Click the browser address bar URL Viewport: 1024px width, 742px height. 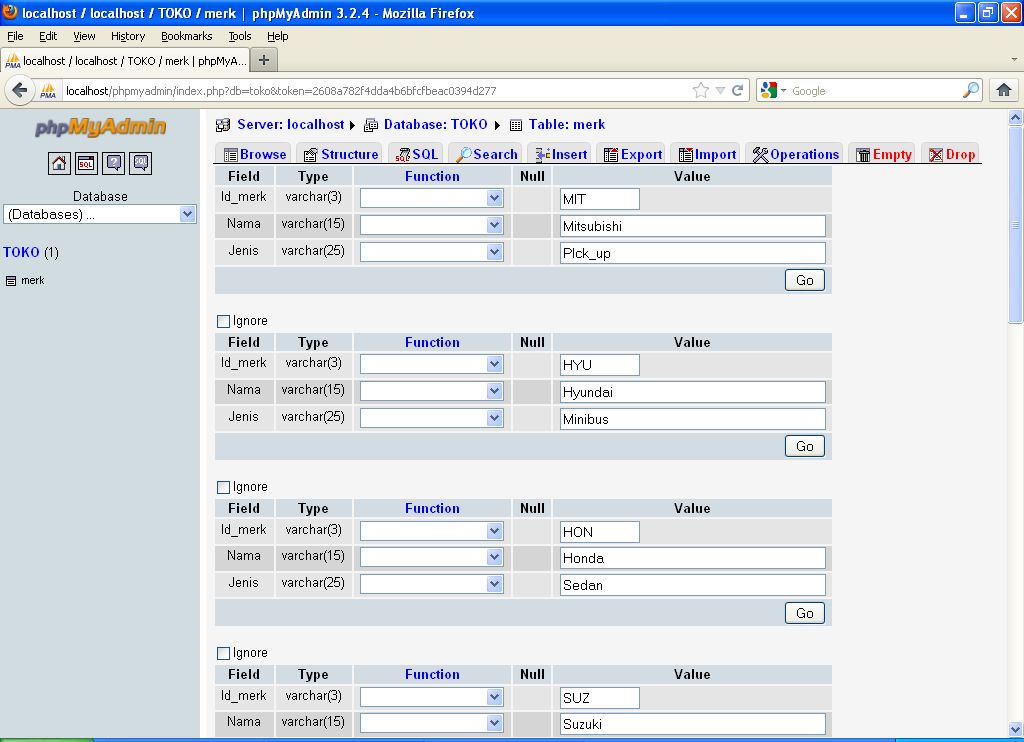(377, 91)
